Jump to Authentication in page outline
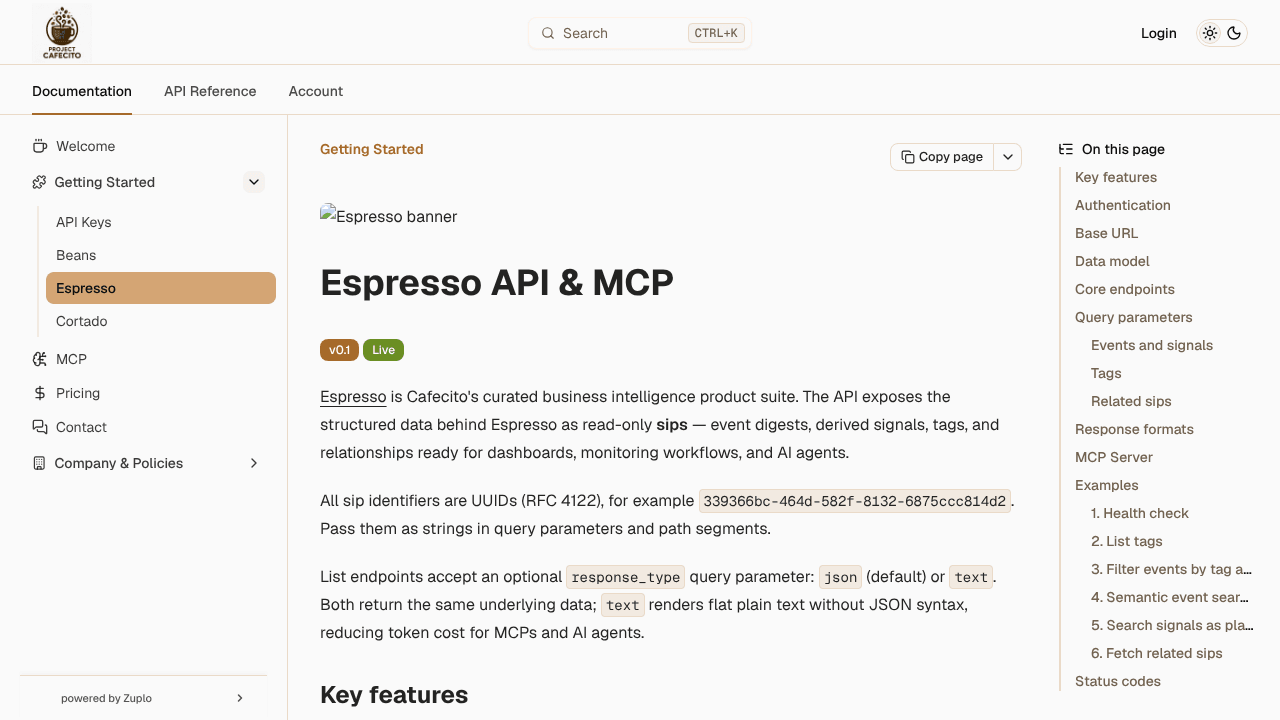 pyautogui.click(x=1123, y=205)
